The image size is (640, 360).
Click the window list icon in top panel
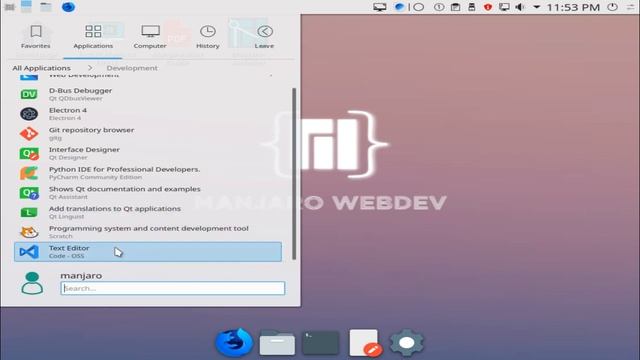click(26, 7)
